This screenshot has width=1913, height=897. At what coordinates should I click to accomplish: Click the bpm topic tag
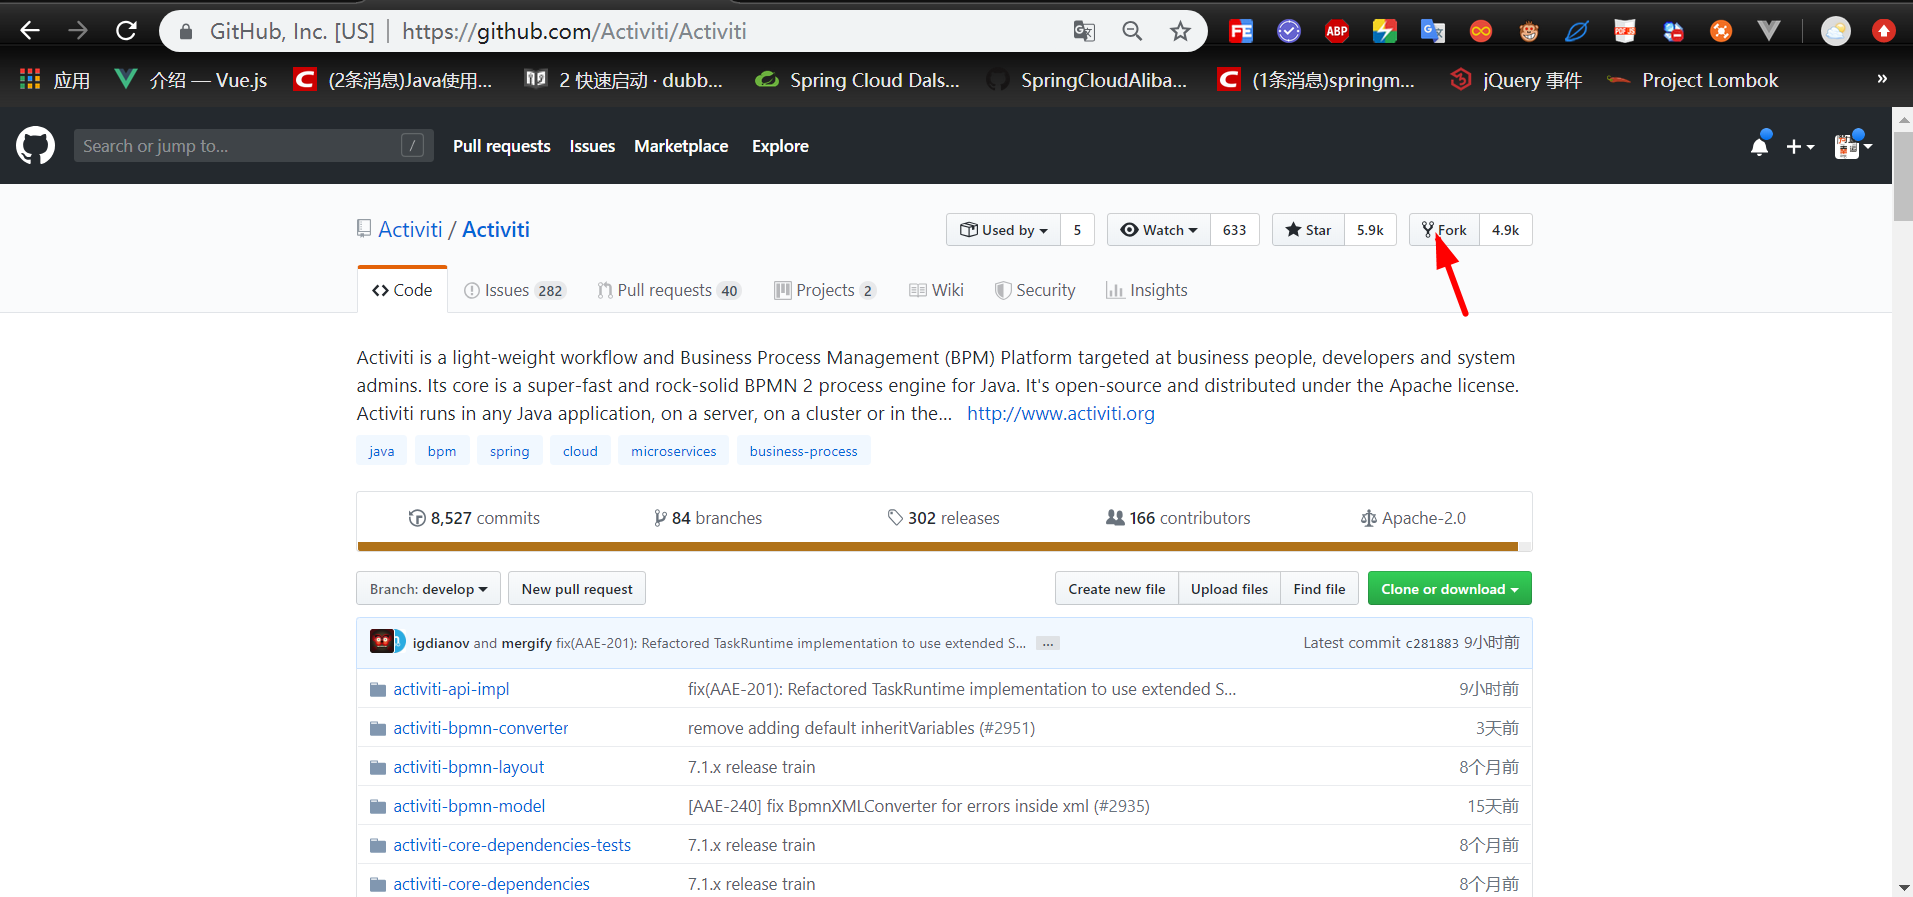pyautogui.click(x=442, y=451)
